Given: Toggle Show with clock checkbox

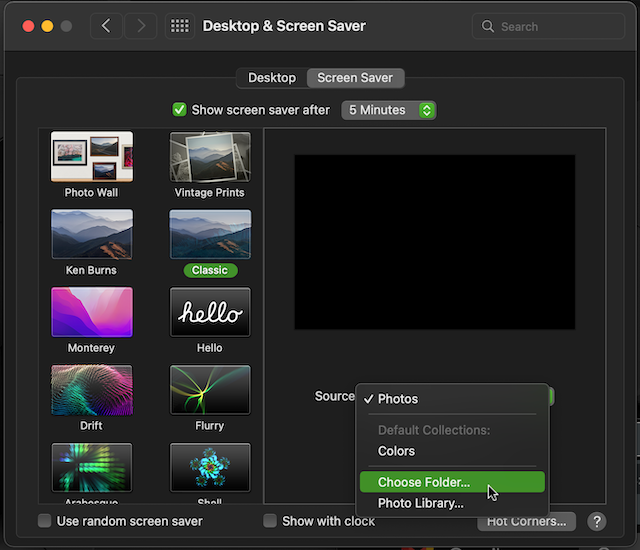Looking at the screenshot, I should click(x=270, y=521).
